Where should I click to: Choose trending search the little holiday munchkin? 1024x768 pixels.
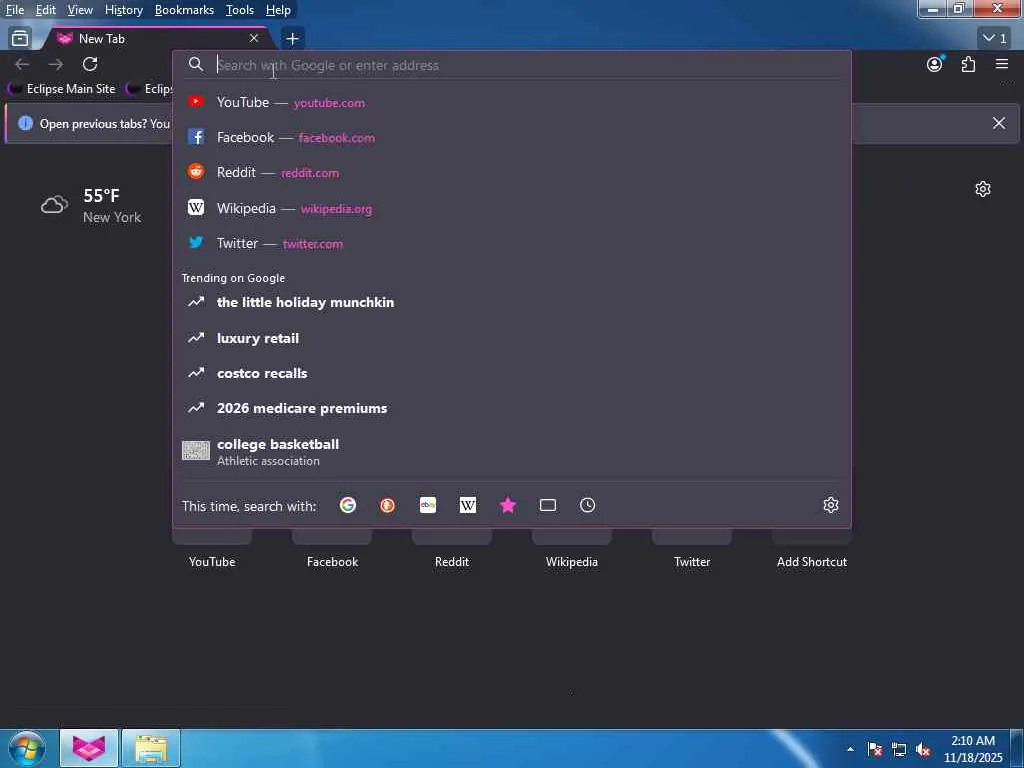click(x=511, y=302)
